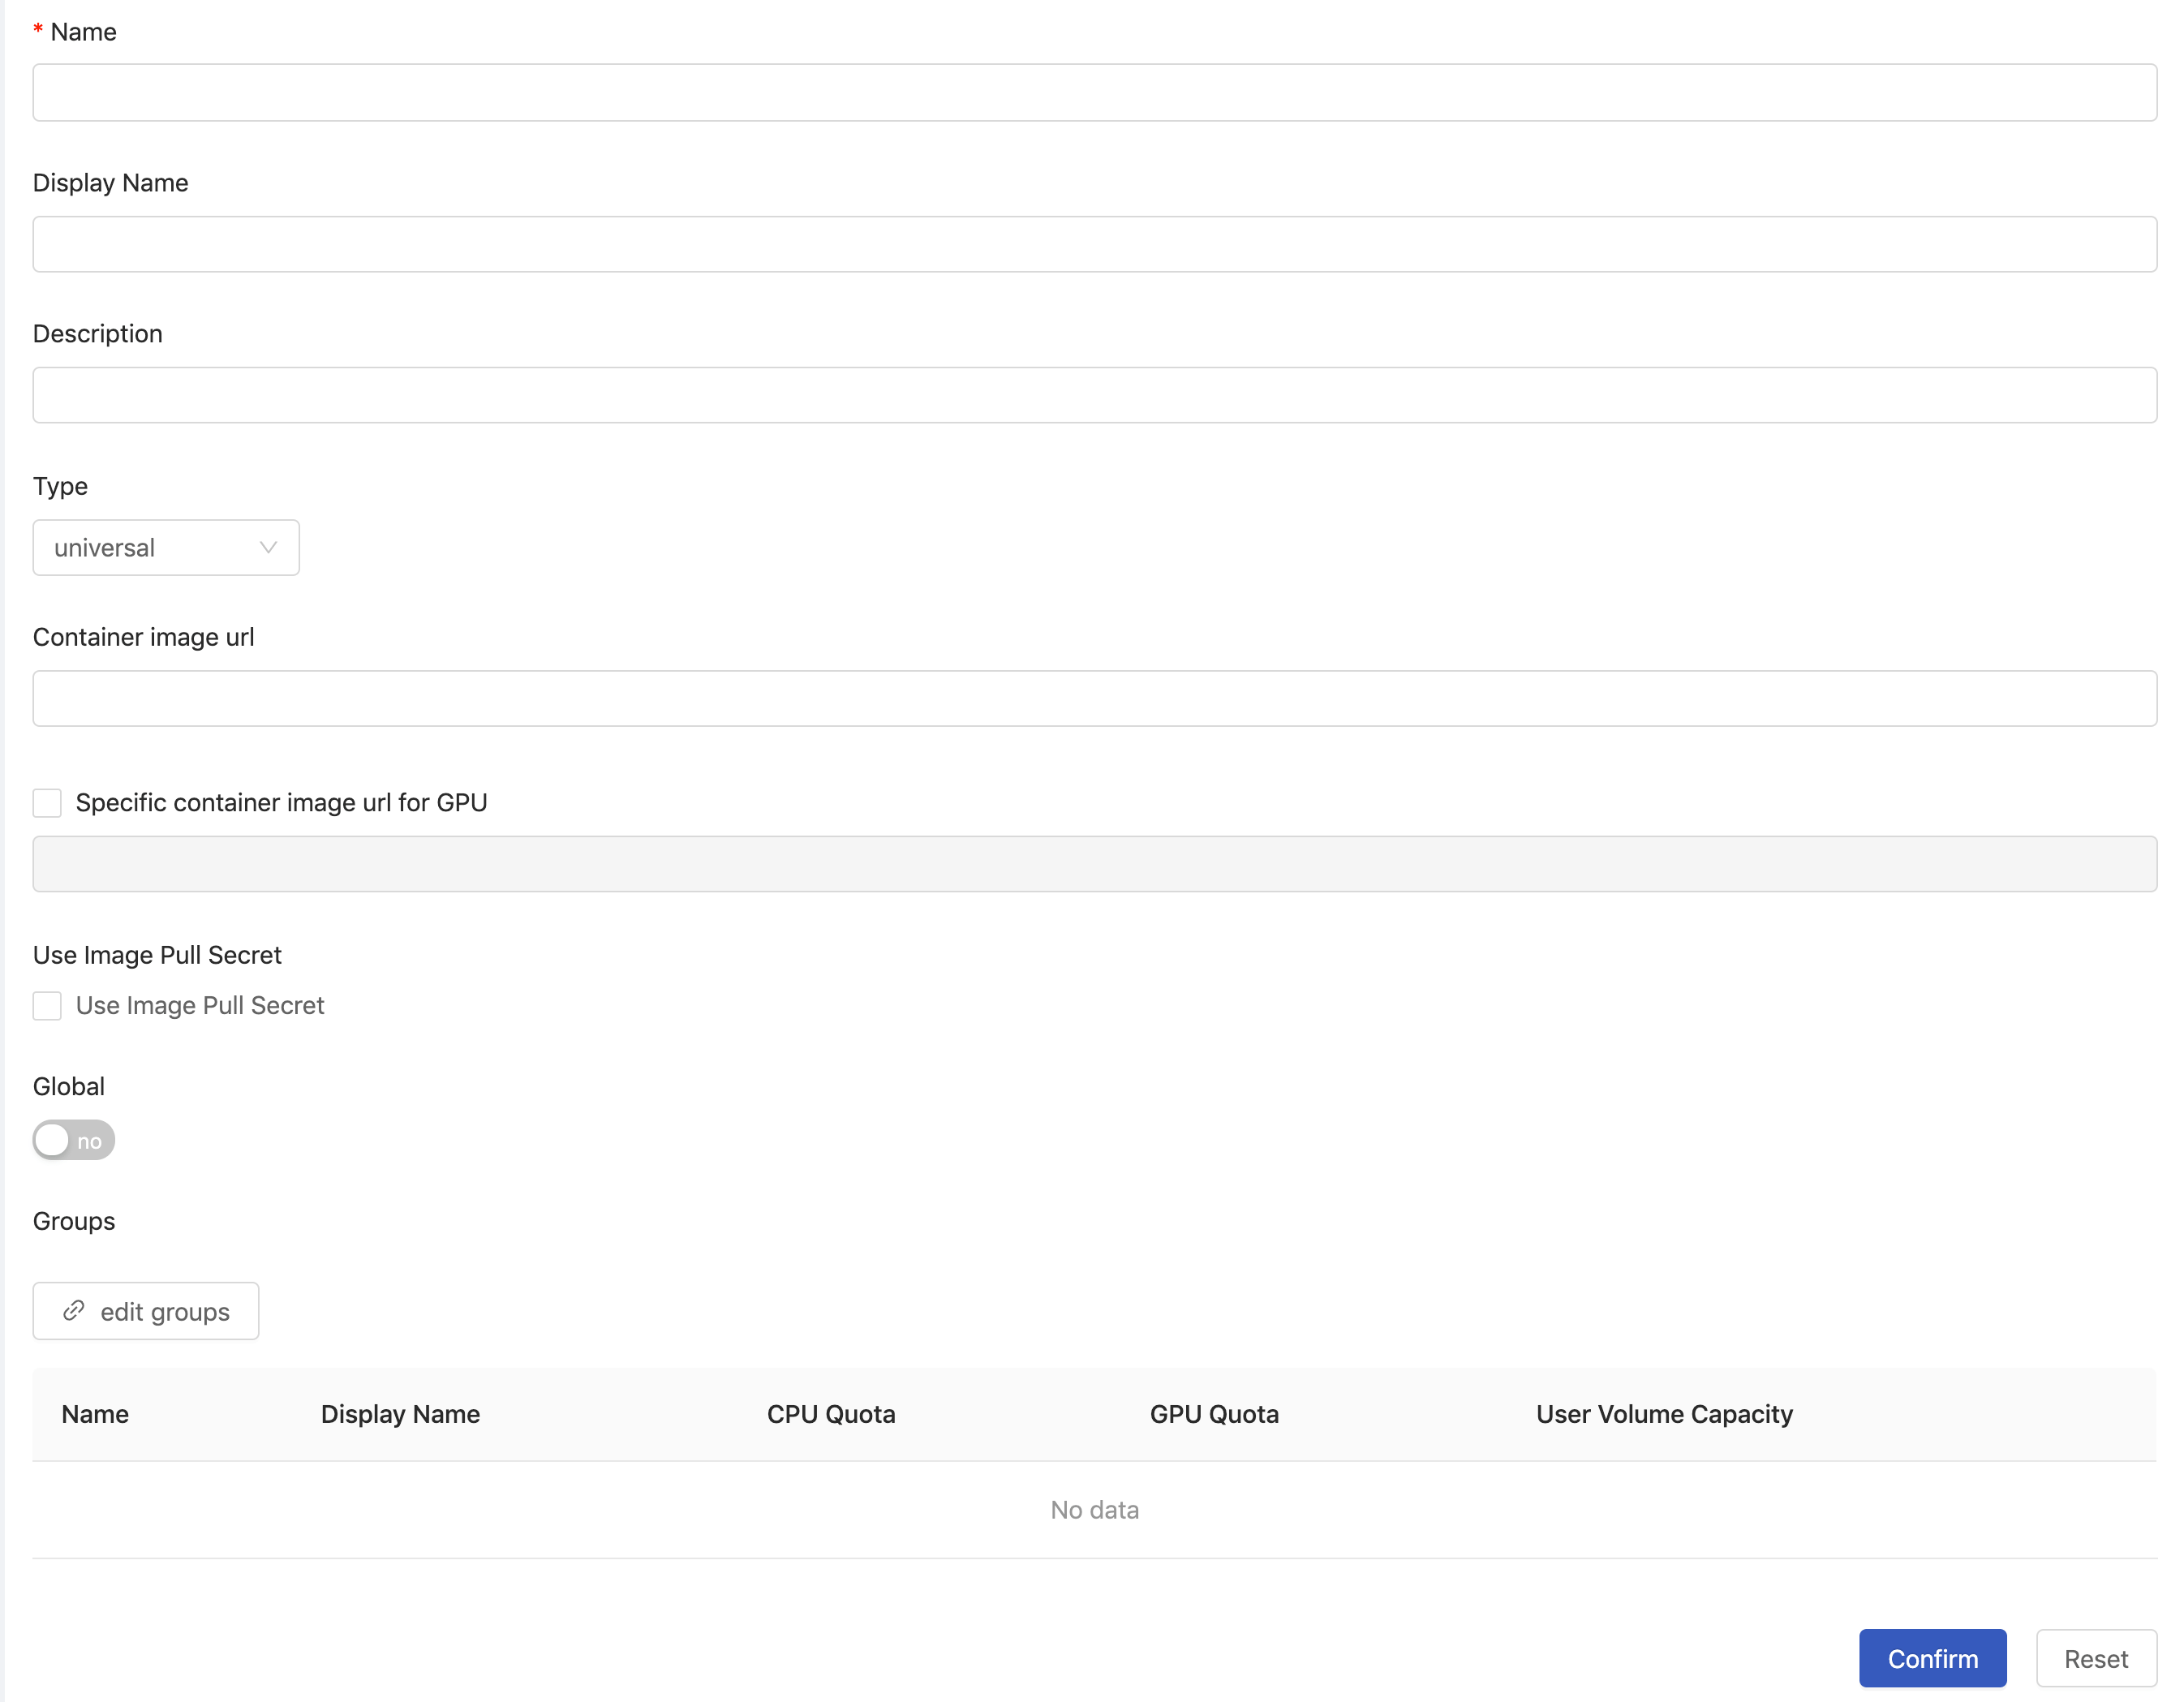Enable Specific container image url for GPU
Image resolution: width=2184 pixels, height=1702 pixels.
pyautogui.click(x=47, y=803)
